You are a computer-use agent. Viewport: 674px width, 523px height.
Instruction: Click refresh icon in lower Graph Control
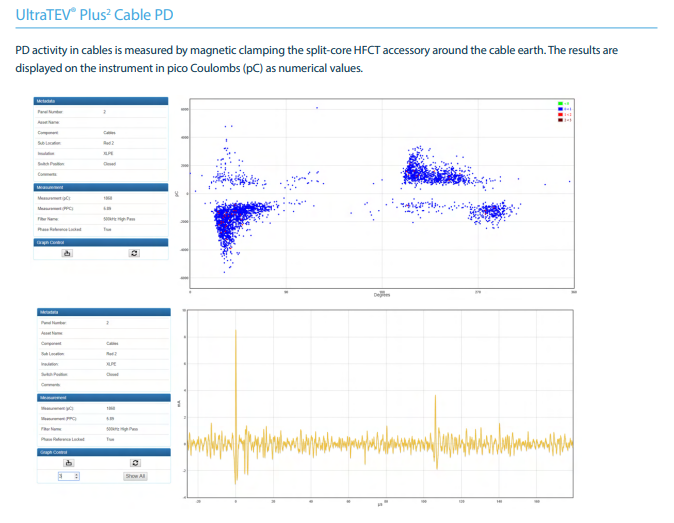pos(135,463)
